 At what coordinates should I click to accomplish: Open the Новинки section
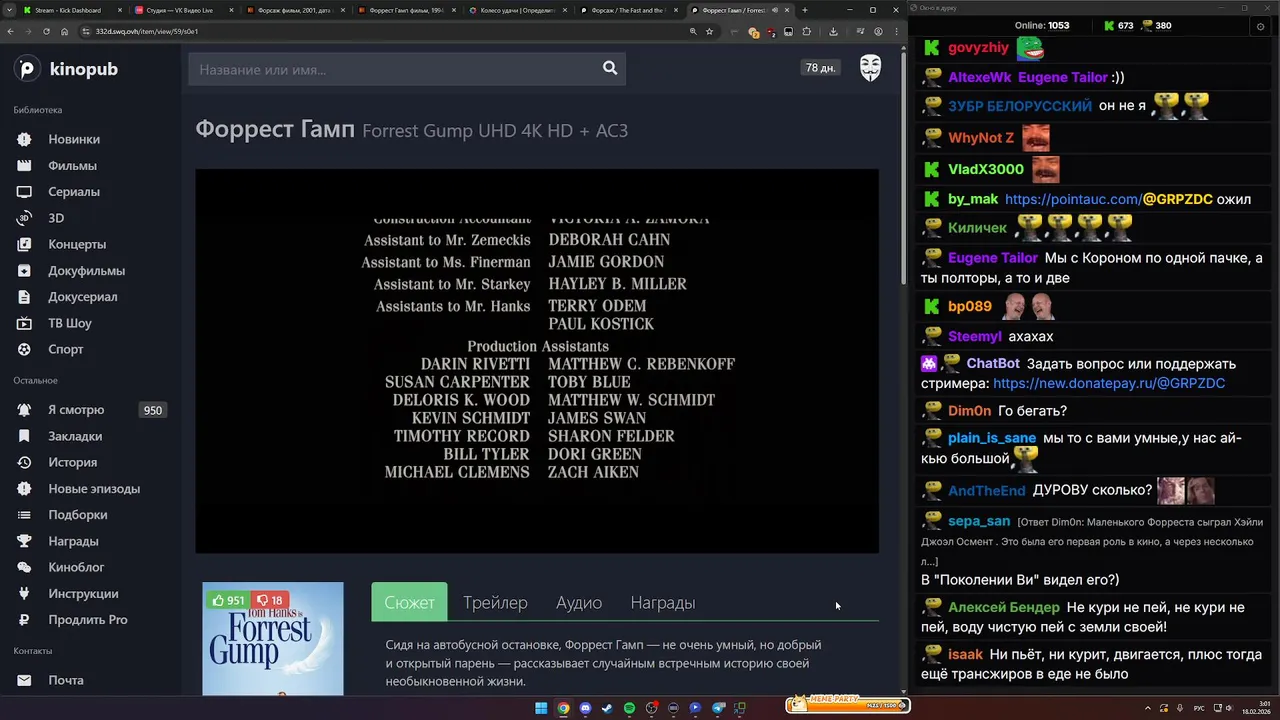(74, 139)
